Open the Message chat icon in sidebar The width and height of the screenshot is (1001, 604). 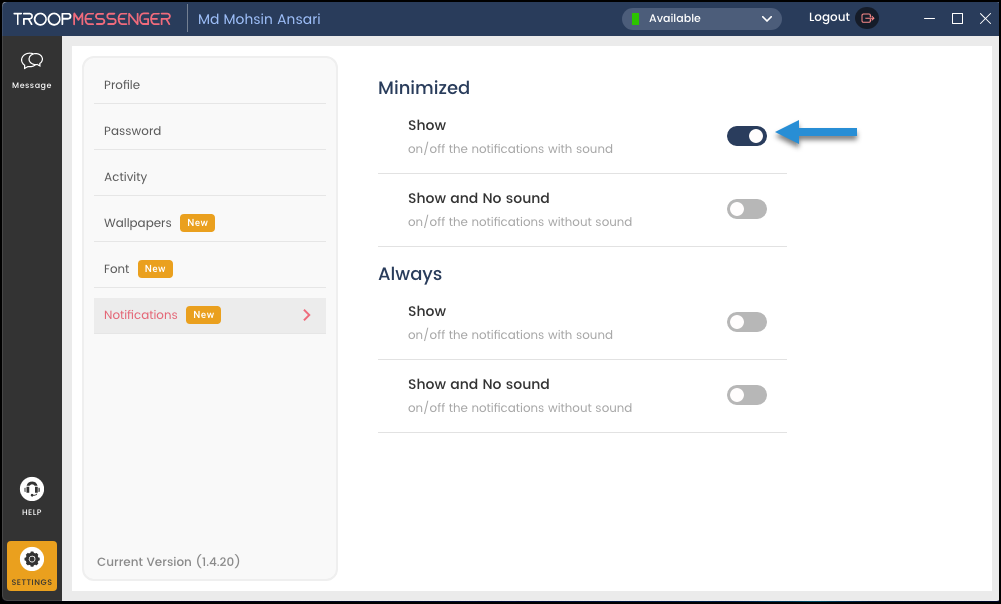click(31, 62)
